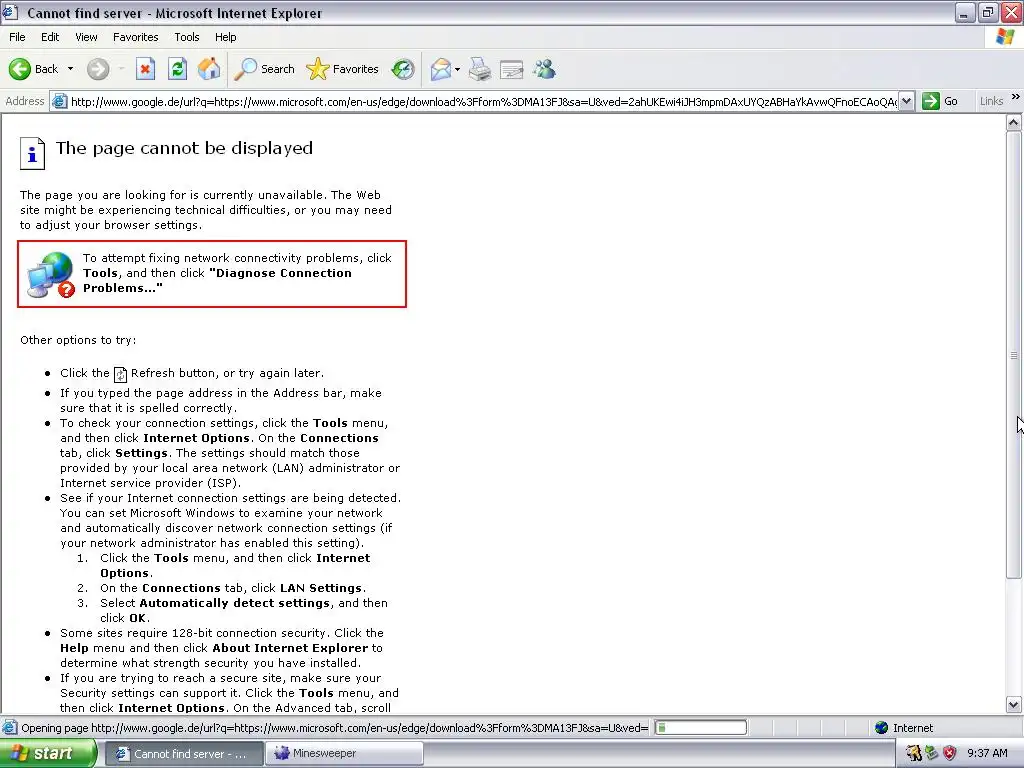Click "About Internet Explorer" bold text
The image size is (1024, 768).
click(290, 648)
